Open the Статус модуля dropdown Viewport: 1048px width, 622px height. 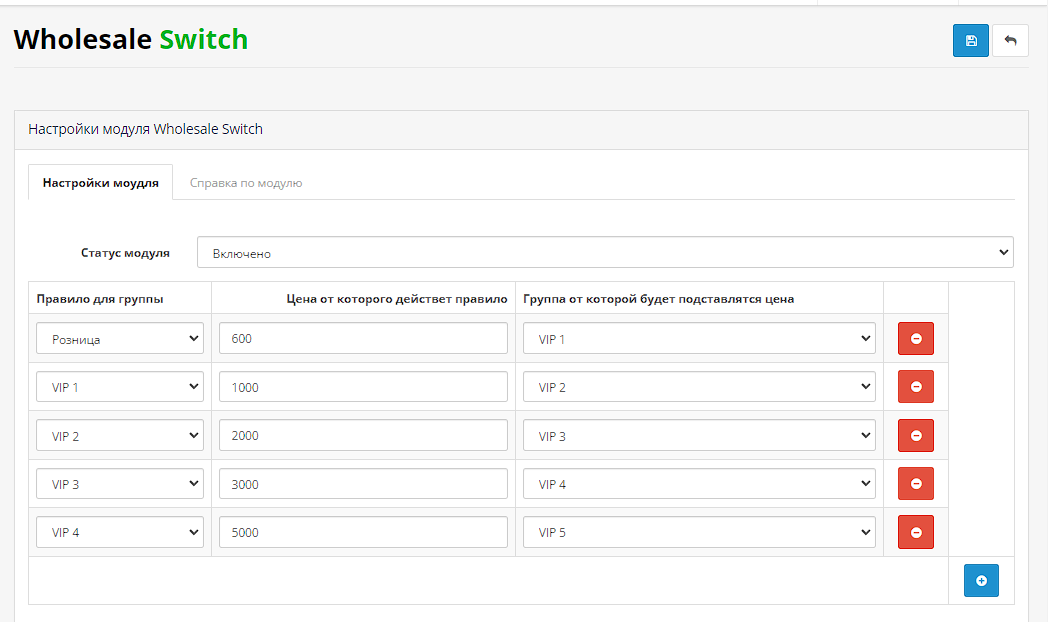[605, 253]
